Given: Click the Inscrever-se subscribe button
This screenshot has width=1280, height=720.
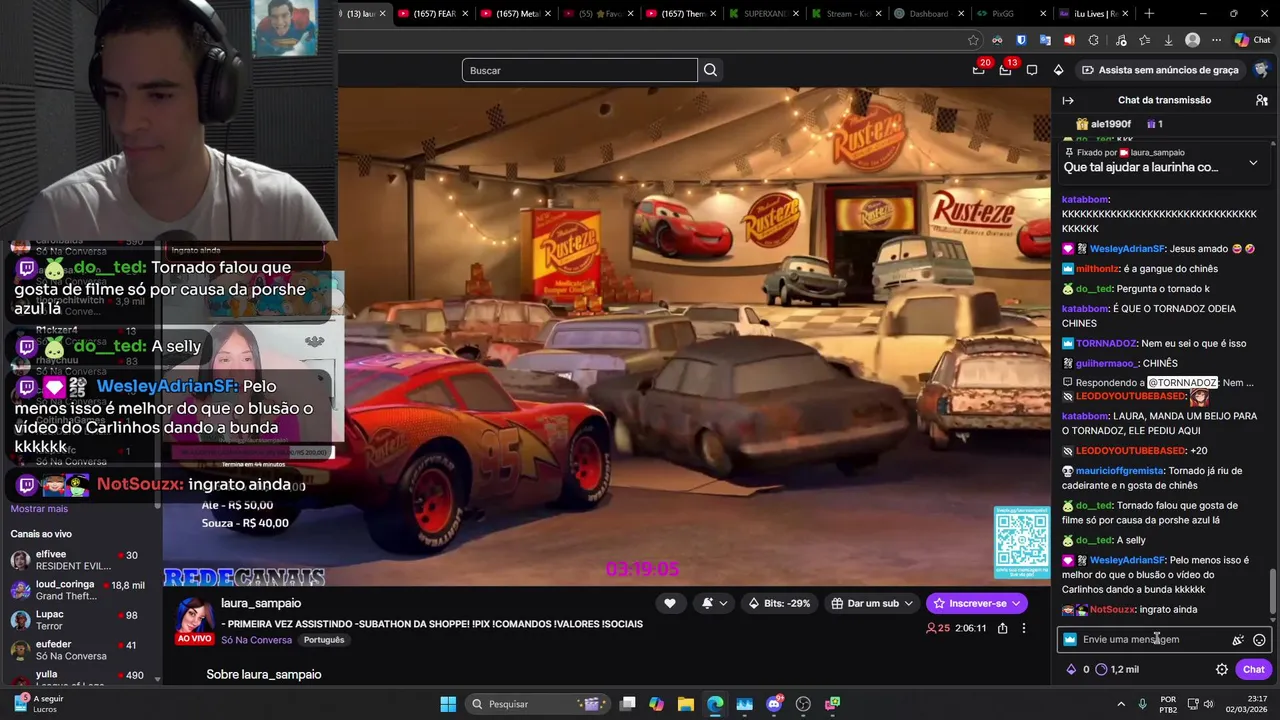Looking at the screenshot, I should click(976, 603).
